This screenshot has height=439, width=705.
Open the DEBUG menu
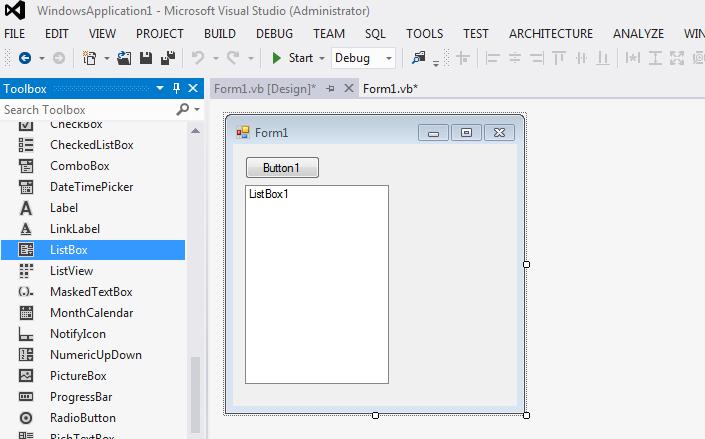tap(274, 34)
